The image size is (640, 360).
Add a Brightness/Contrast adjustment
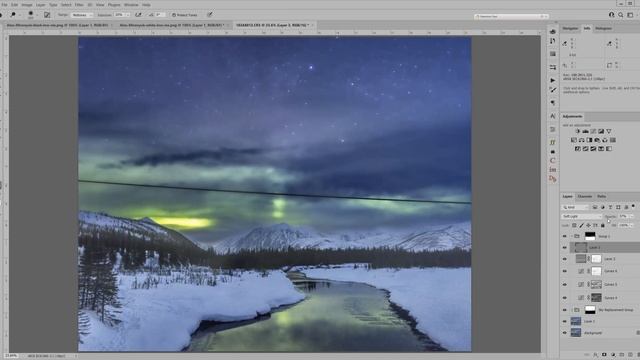[x=578, y=131]
